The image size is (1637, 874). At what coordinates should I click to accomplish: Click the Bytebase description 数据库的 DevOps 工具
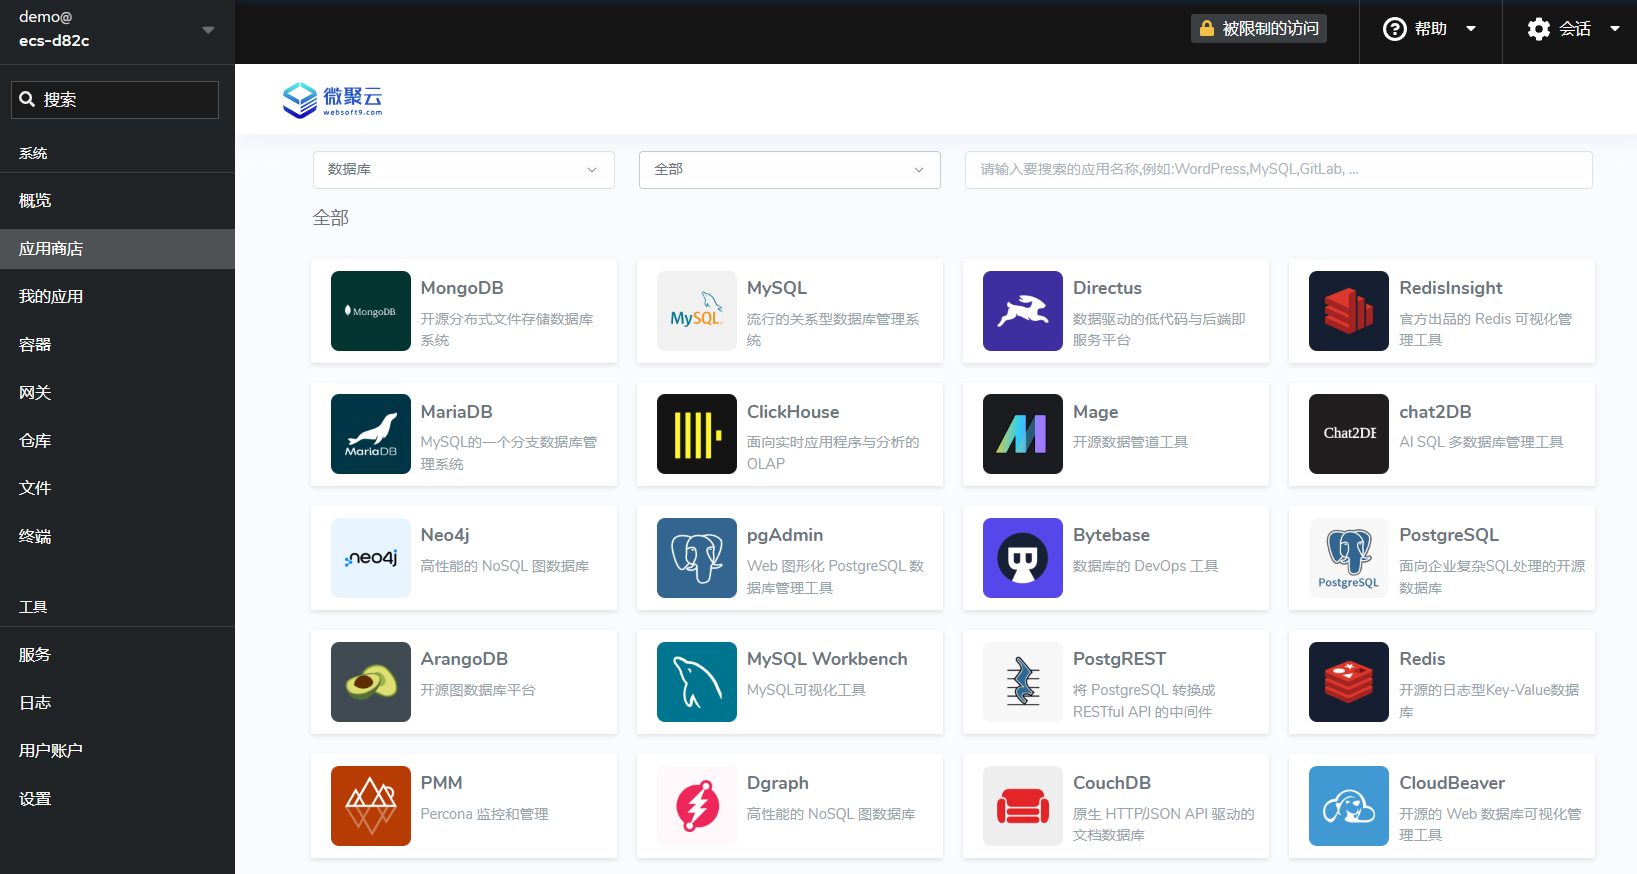pyautogui.click(x=1146, y=566)
